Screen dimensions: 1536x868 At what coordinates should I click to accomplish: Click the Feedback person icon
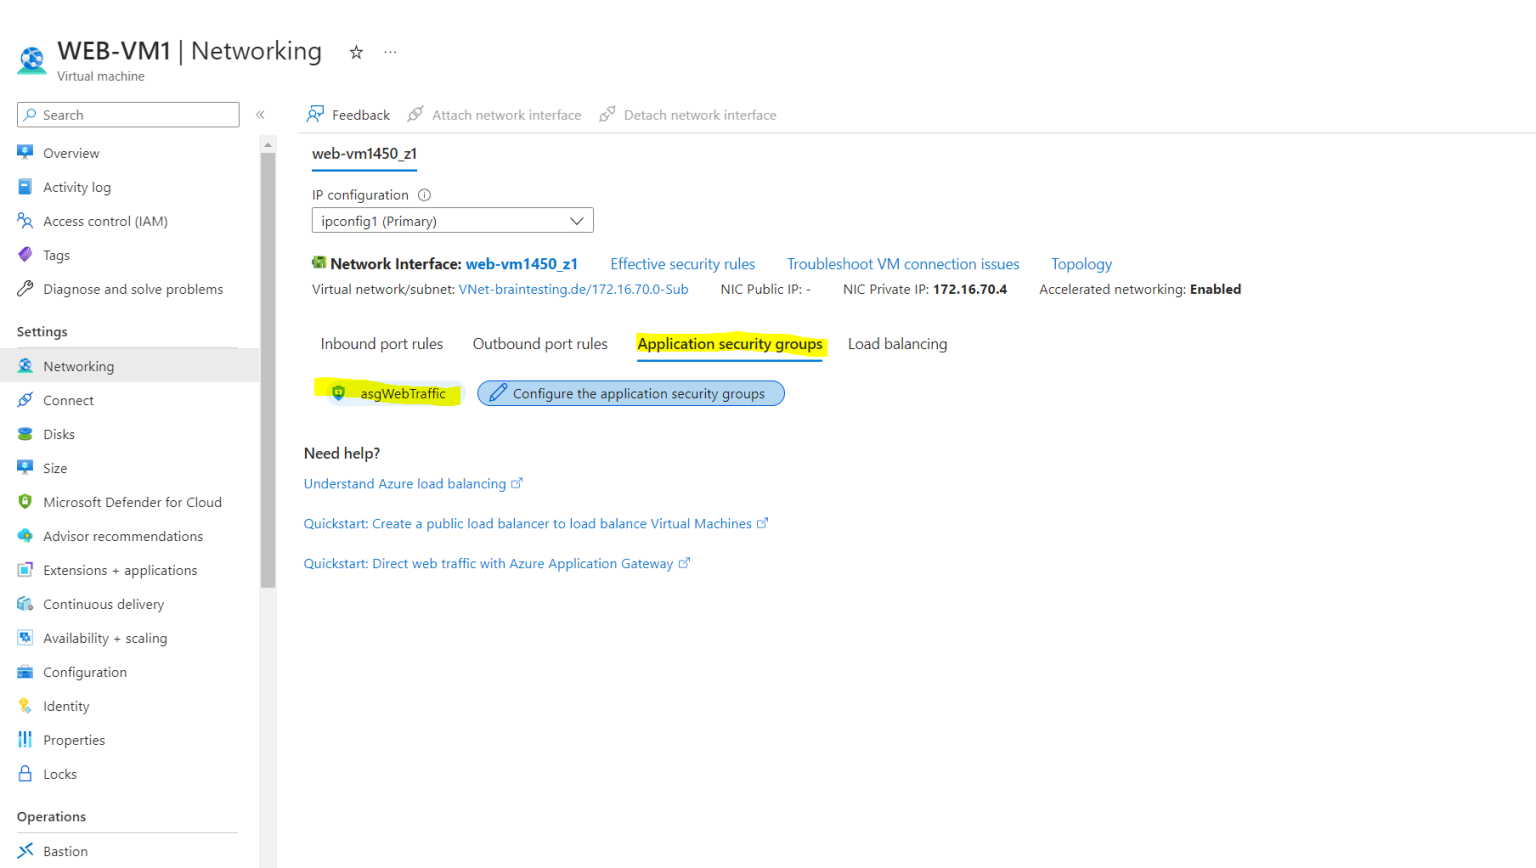(315, 114)
